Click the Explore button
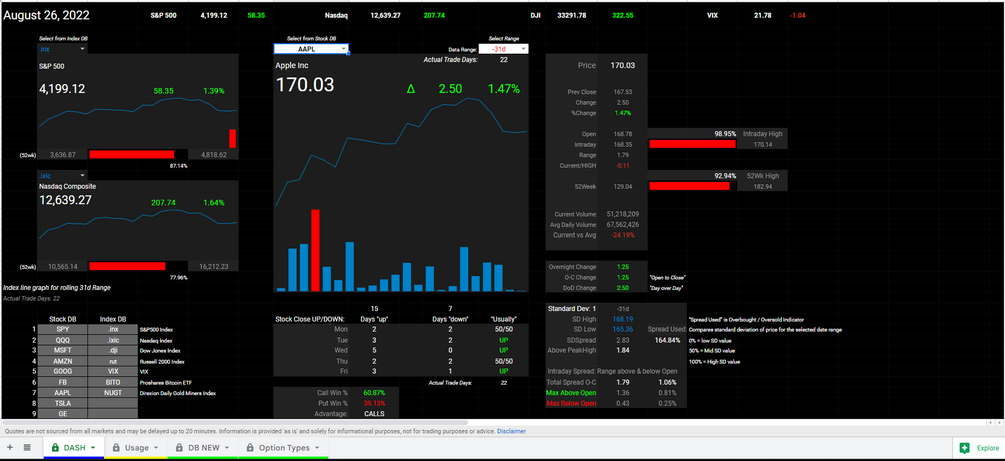This screenshot has height=461, width=1005. coord(977,448)
